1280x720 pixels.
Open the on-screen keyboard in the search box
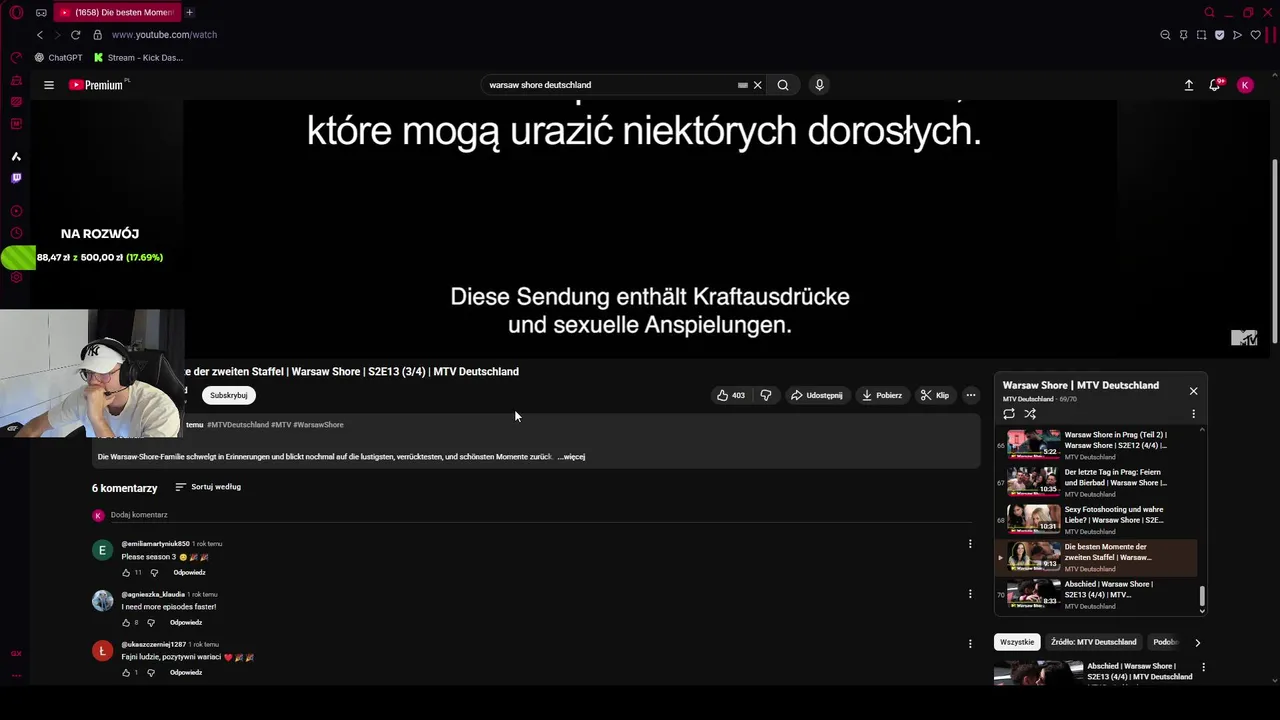click(743, 85)
